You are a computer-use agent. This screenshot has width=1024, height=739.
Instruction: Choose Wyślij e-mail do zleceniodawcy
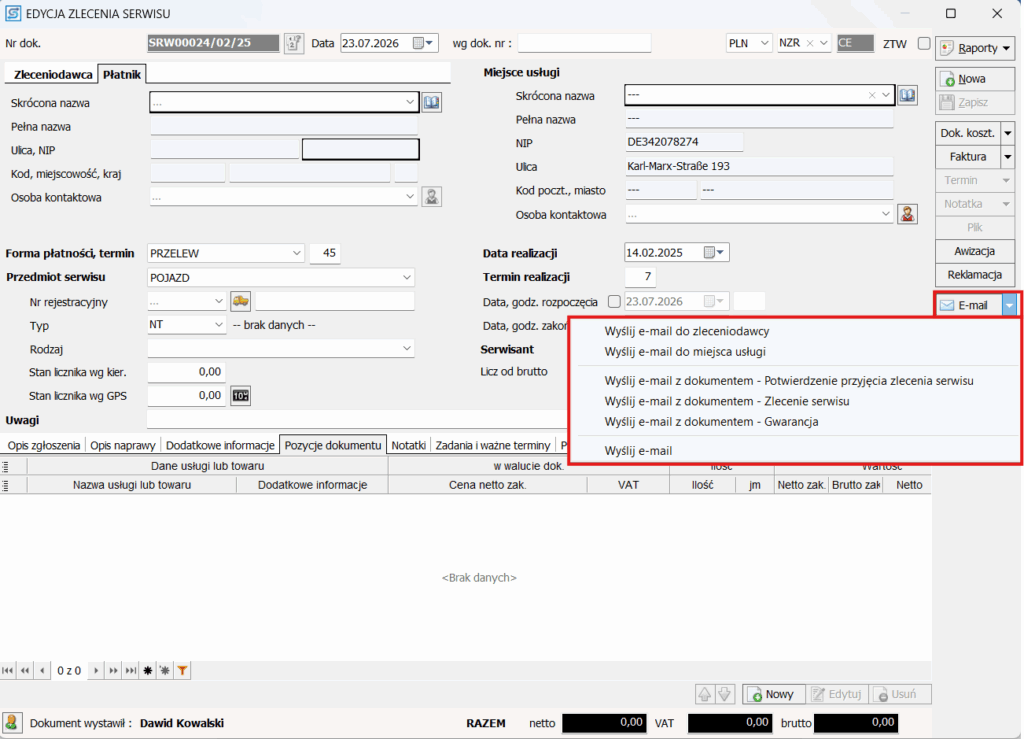pos(686,331)
